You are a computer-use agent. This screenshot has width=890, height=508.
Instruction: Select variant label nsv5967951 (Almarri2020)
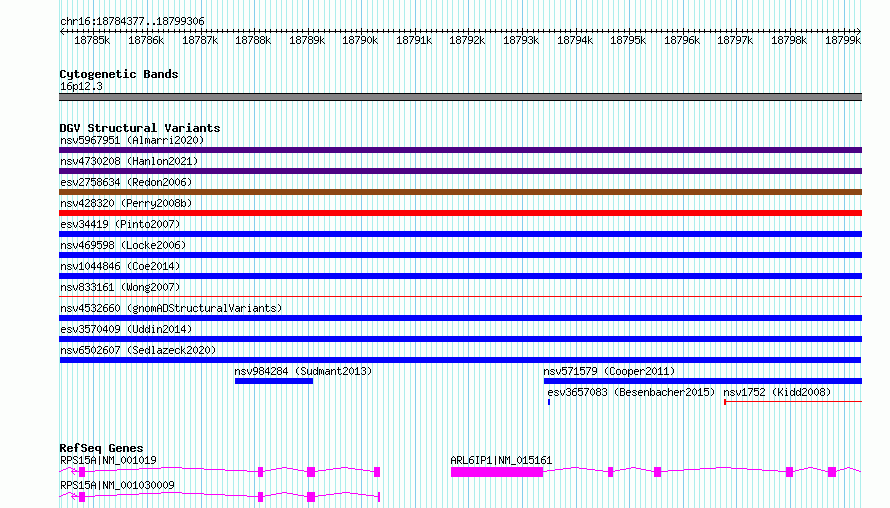tap(132, 140)
